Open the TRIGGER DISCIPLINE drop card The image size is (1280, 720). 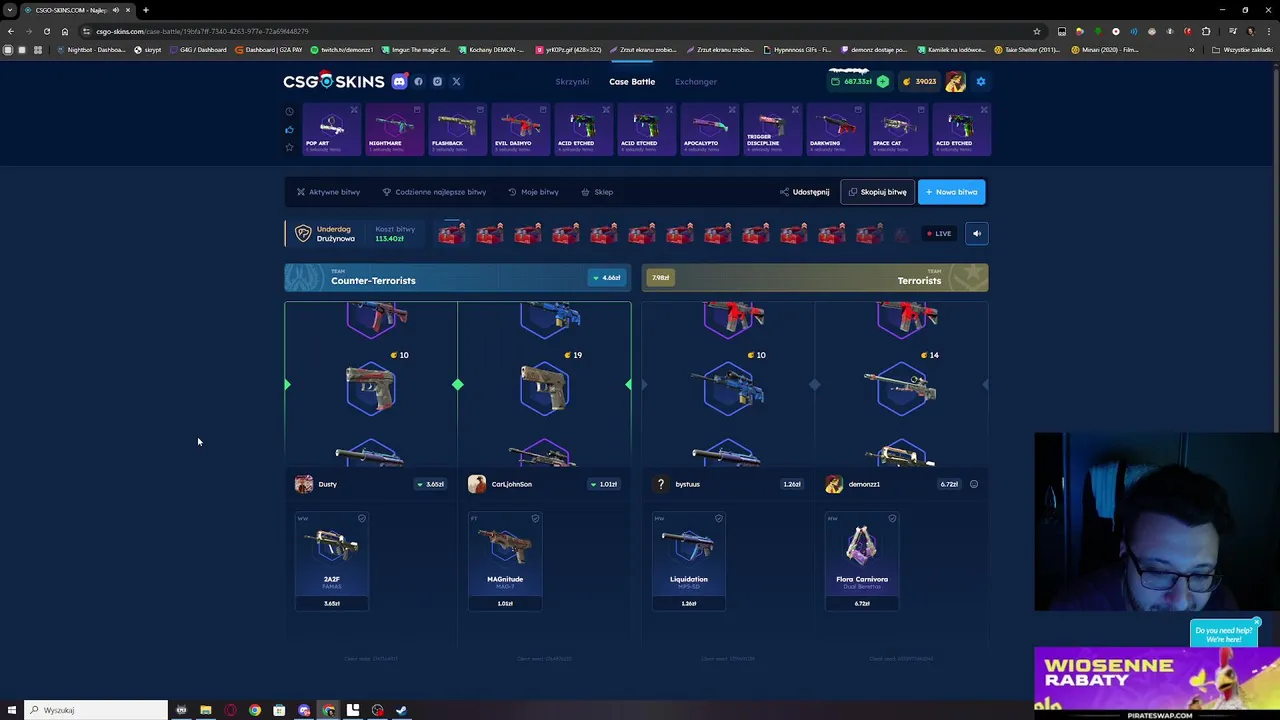pos(772,130)
